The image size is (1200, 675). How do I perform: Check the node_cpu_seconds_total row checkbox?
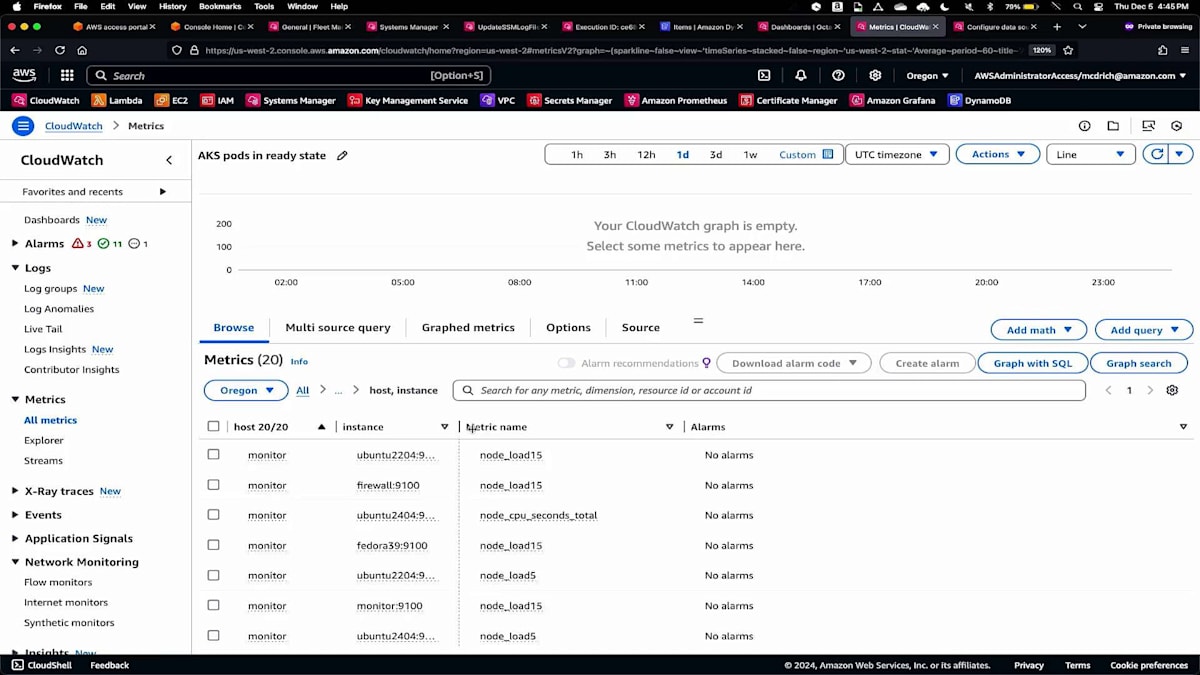pyautogui.click(x=213, y=514)
